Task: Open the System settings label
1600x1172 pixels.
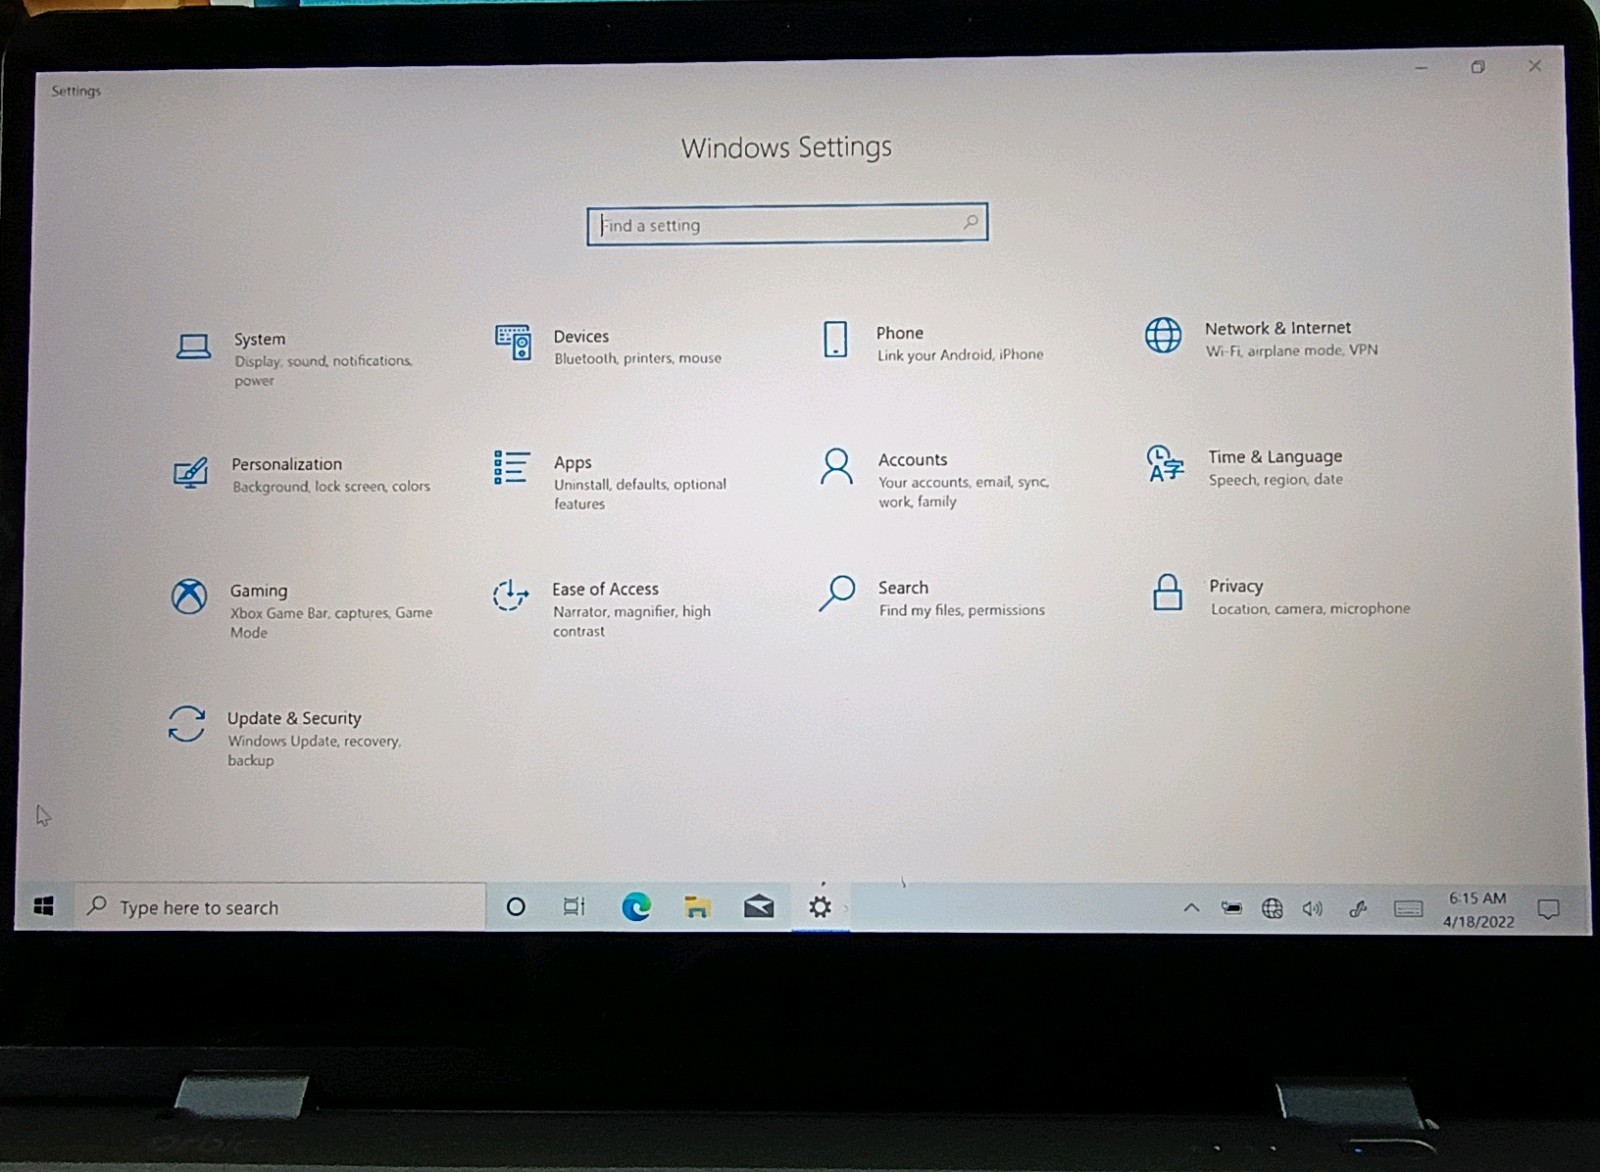Action: point(260,339)
